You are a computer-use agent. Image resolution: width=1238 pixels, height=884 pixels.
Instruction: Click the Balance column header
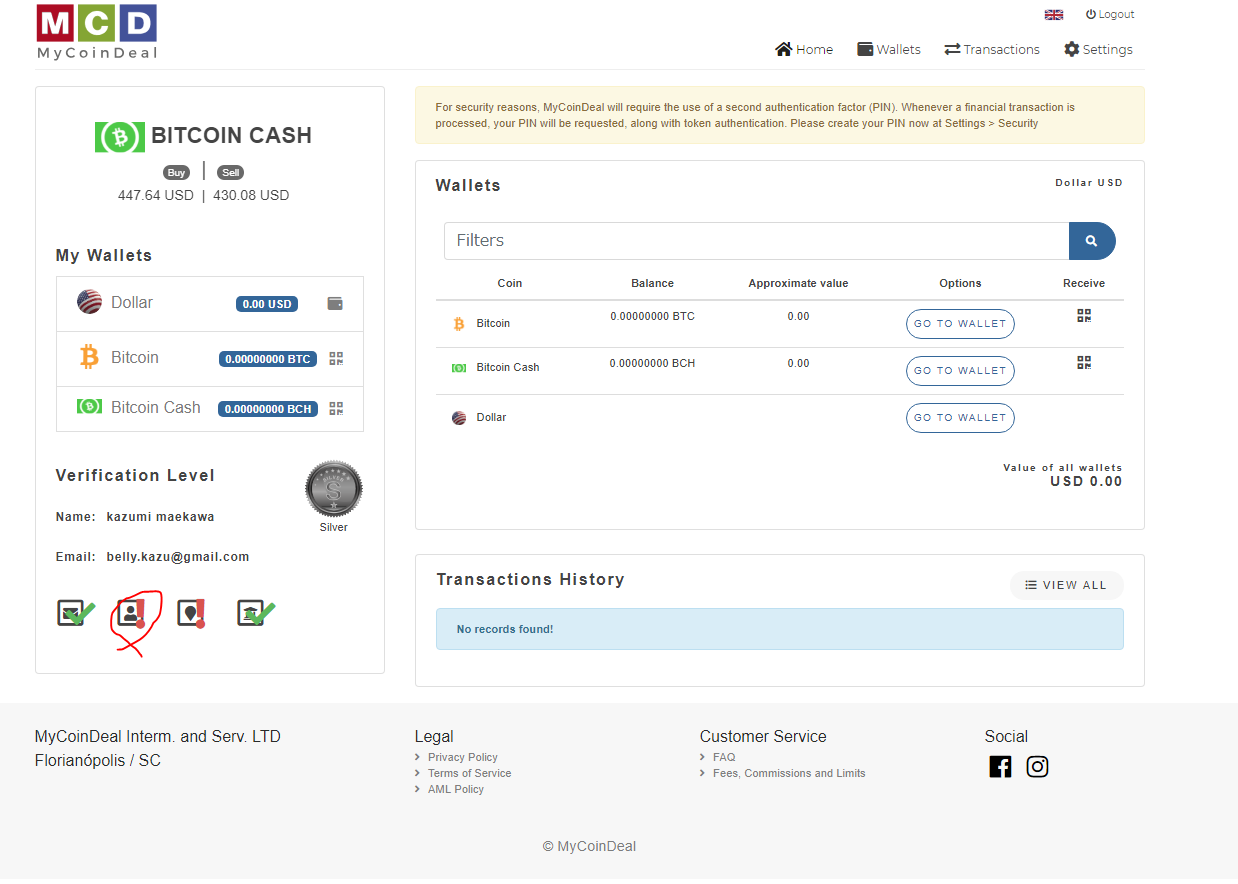(x=653, y=284)
